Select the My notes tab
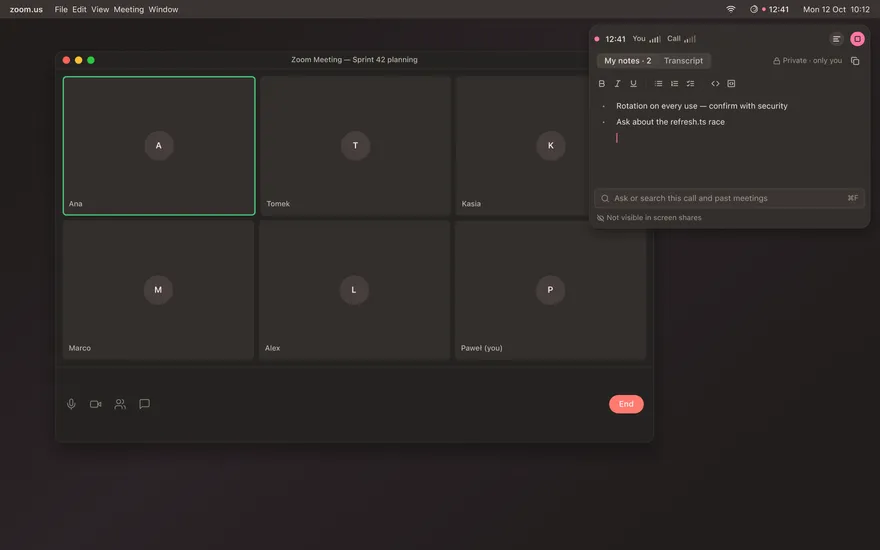This screenshot has width=880, height=550. click(627, 61)
